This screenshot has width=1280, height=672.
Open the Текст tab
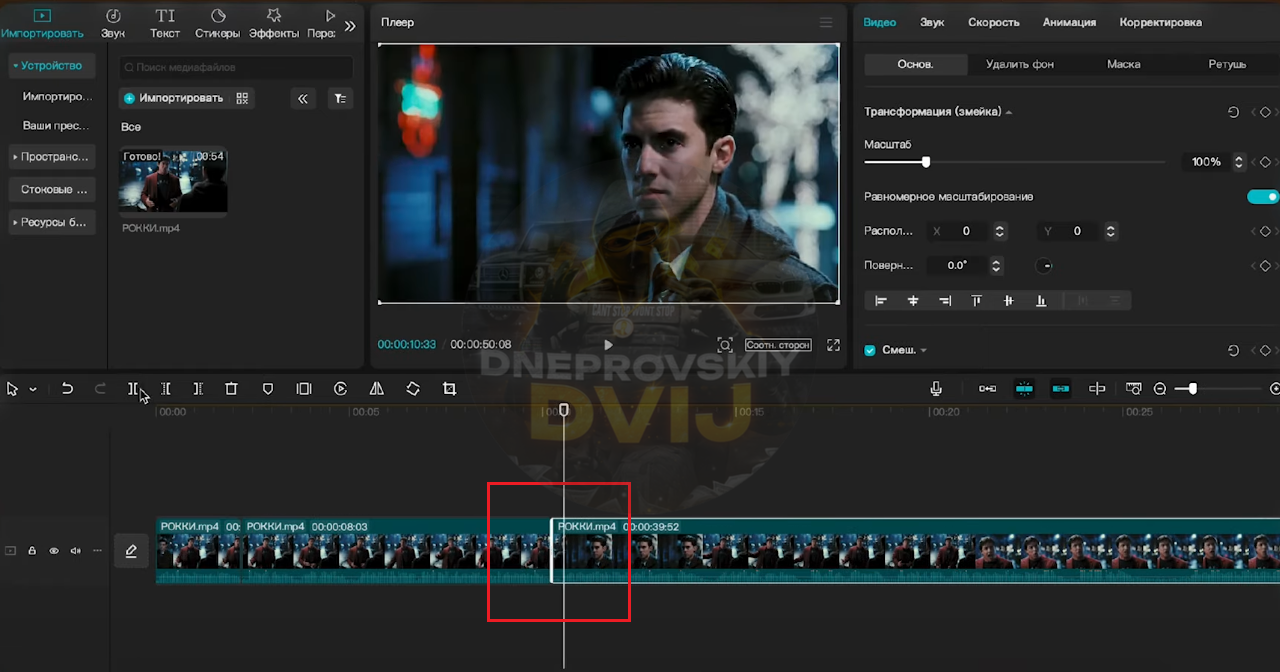point(165,24)
